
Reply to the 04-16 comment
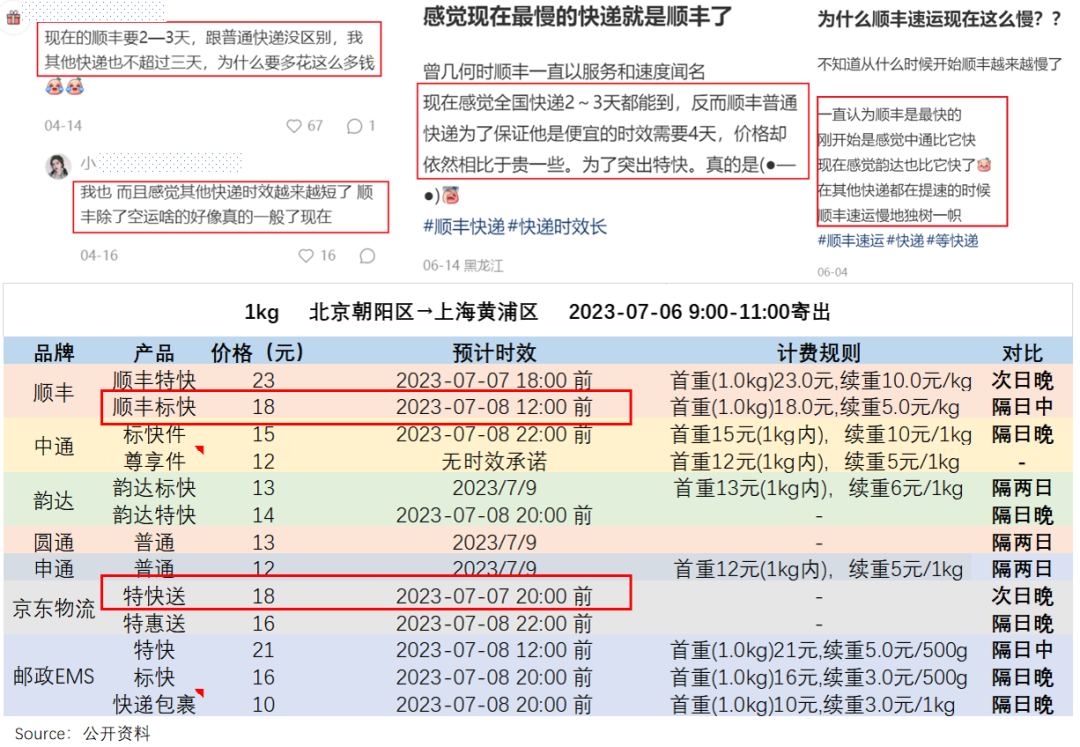point(367,255)
